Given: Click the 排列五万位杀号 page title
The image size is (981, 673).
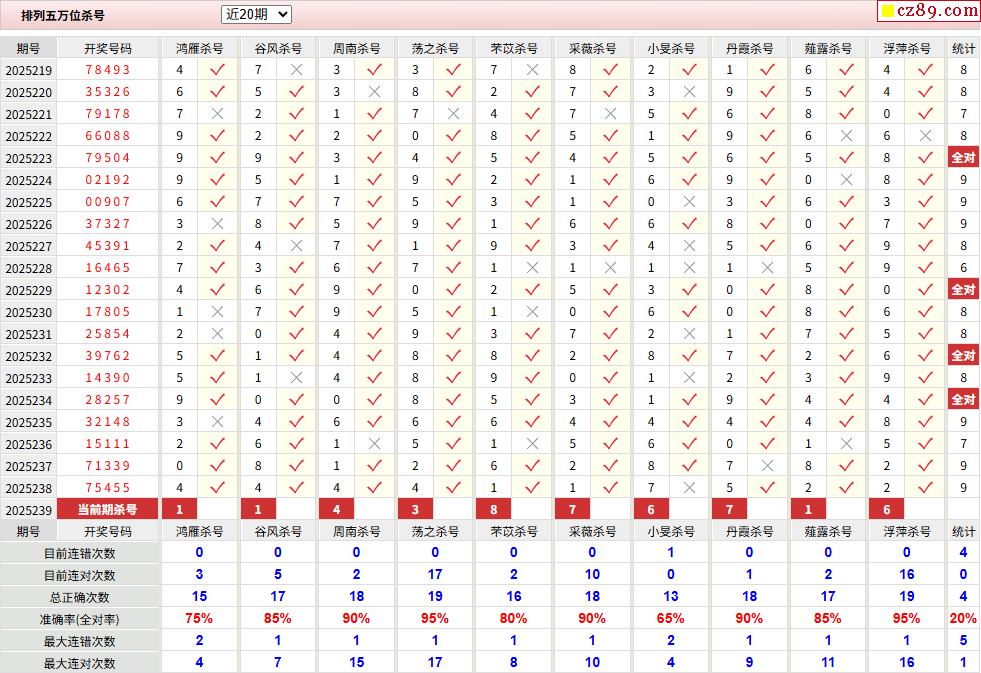Looking at the screenshot, I should pos(63,15).
